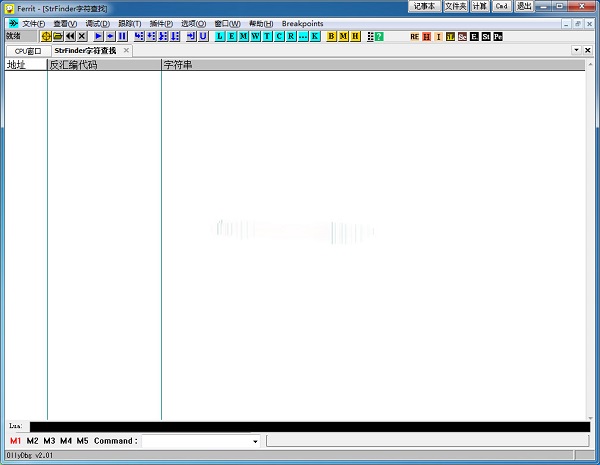Open the Log window via L icon

pos(220,36)
